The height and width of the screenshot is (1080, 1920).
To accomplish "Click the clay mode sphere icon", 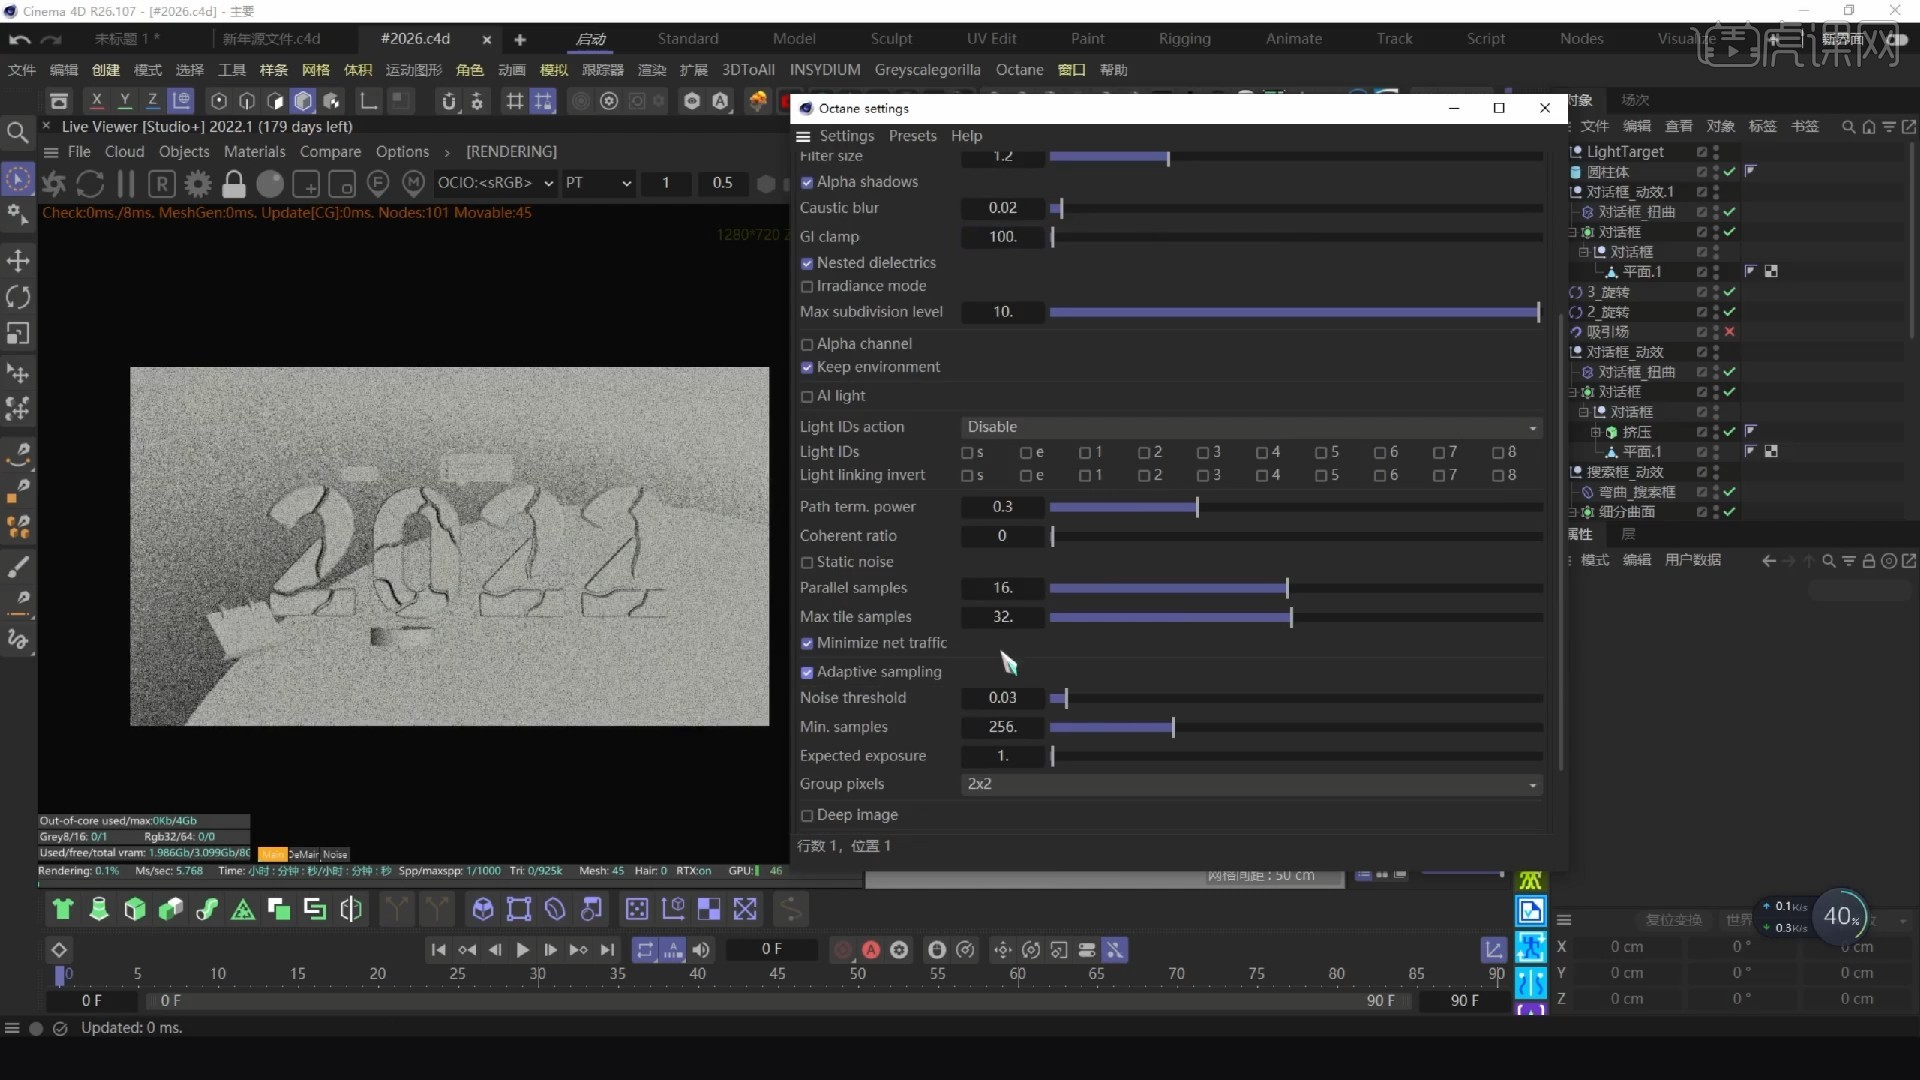I will [x=270, y=184].
